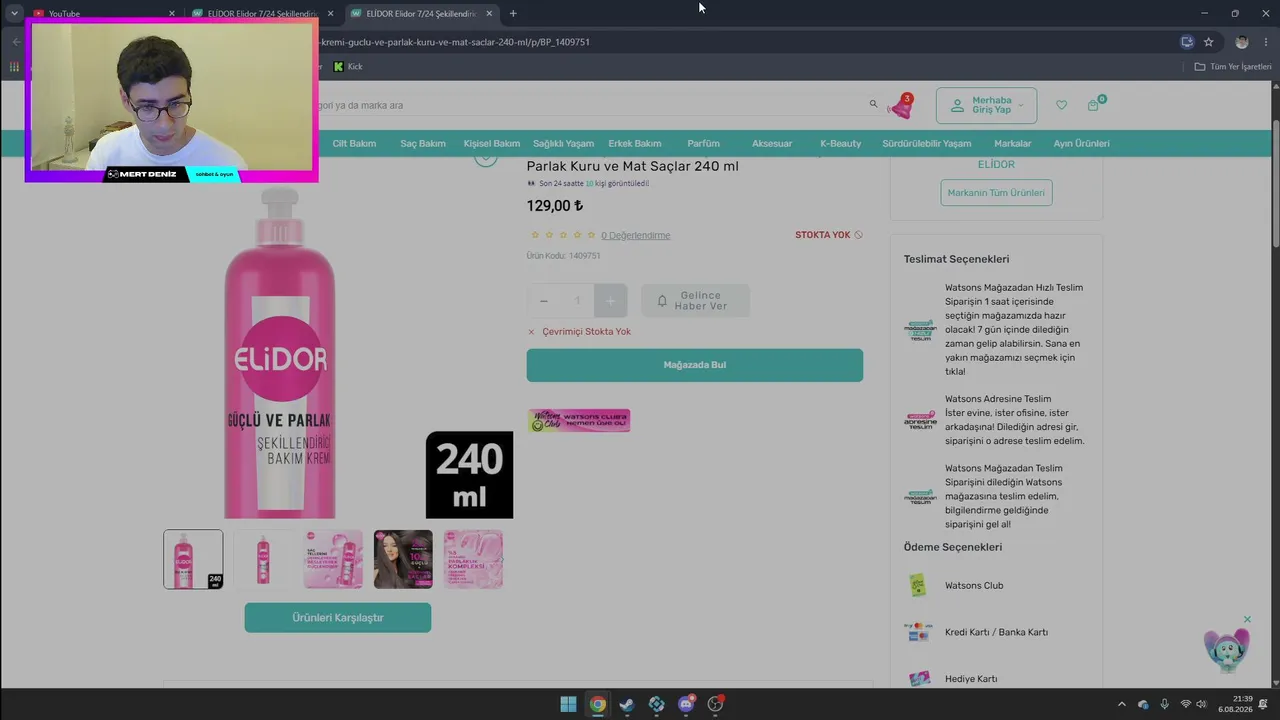Open the Saç Bakım category menu
The width and height of the screenshot is (1280, 720).
coord(423,143)
